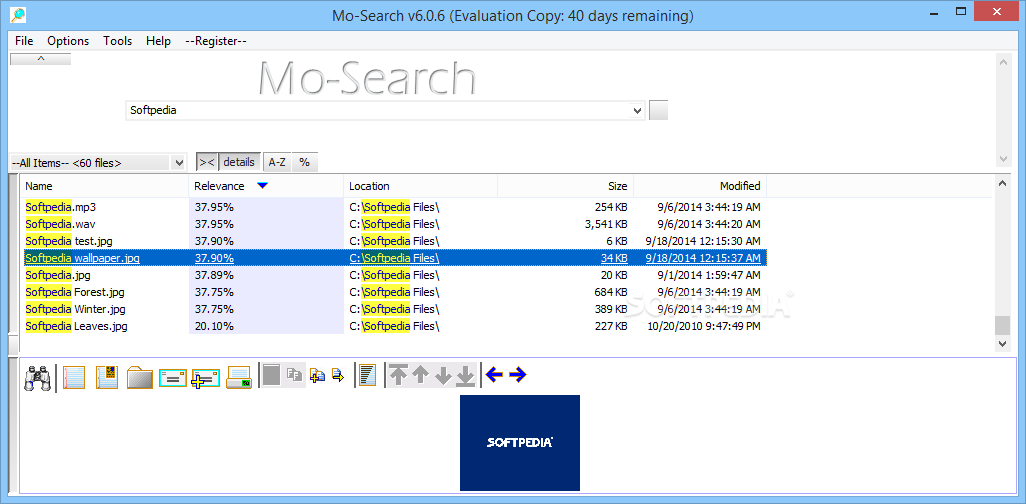Open the Options menu
Image resolution: width=1026 pixels, height=504 pixels.
[68, 41]
